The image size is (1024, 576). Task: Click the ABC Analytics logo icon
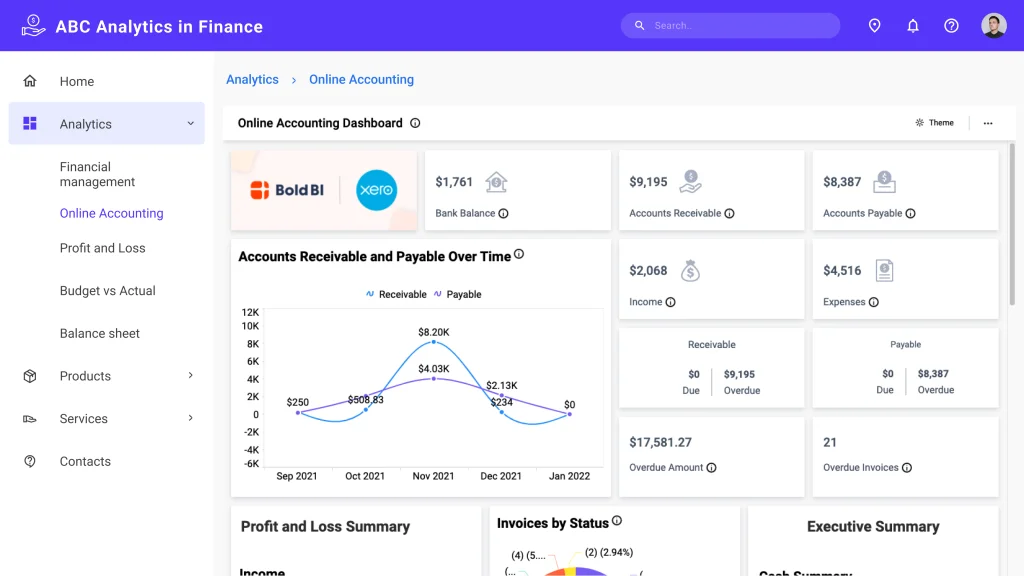point(33,24)
